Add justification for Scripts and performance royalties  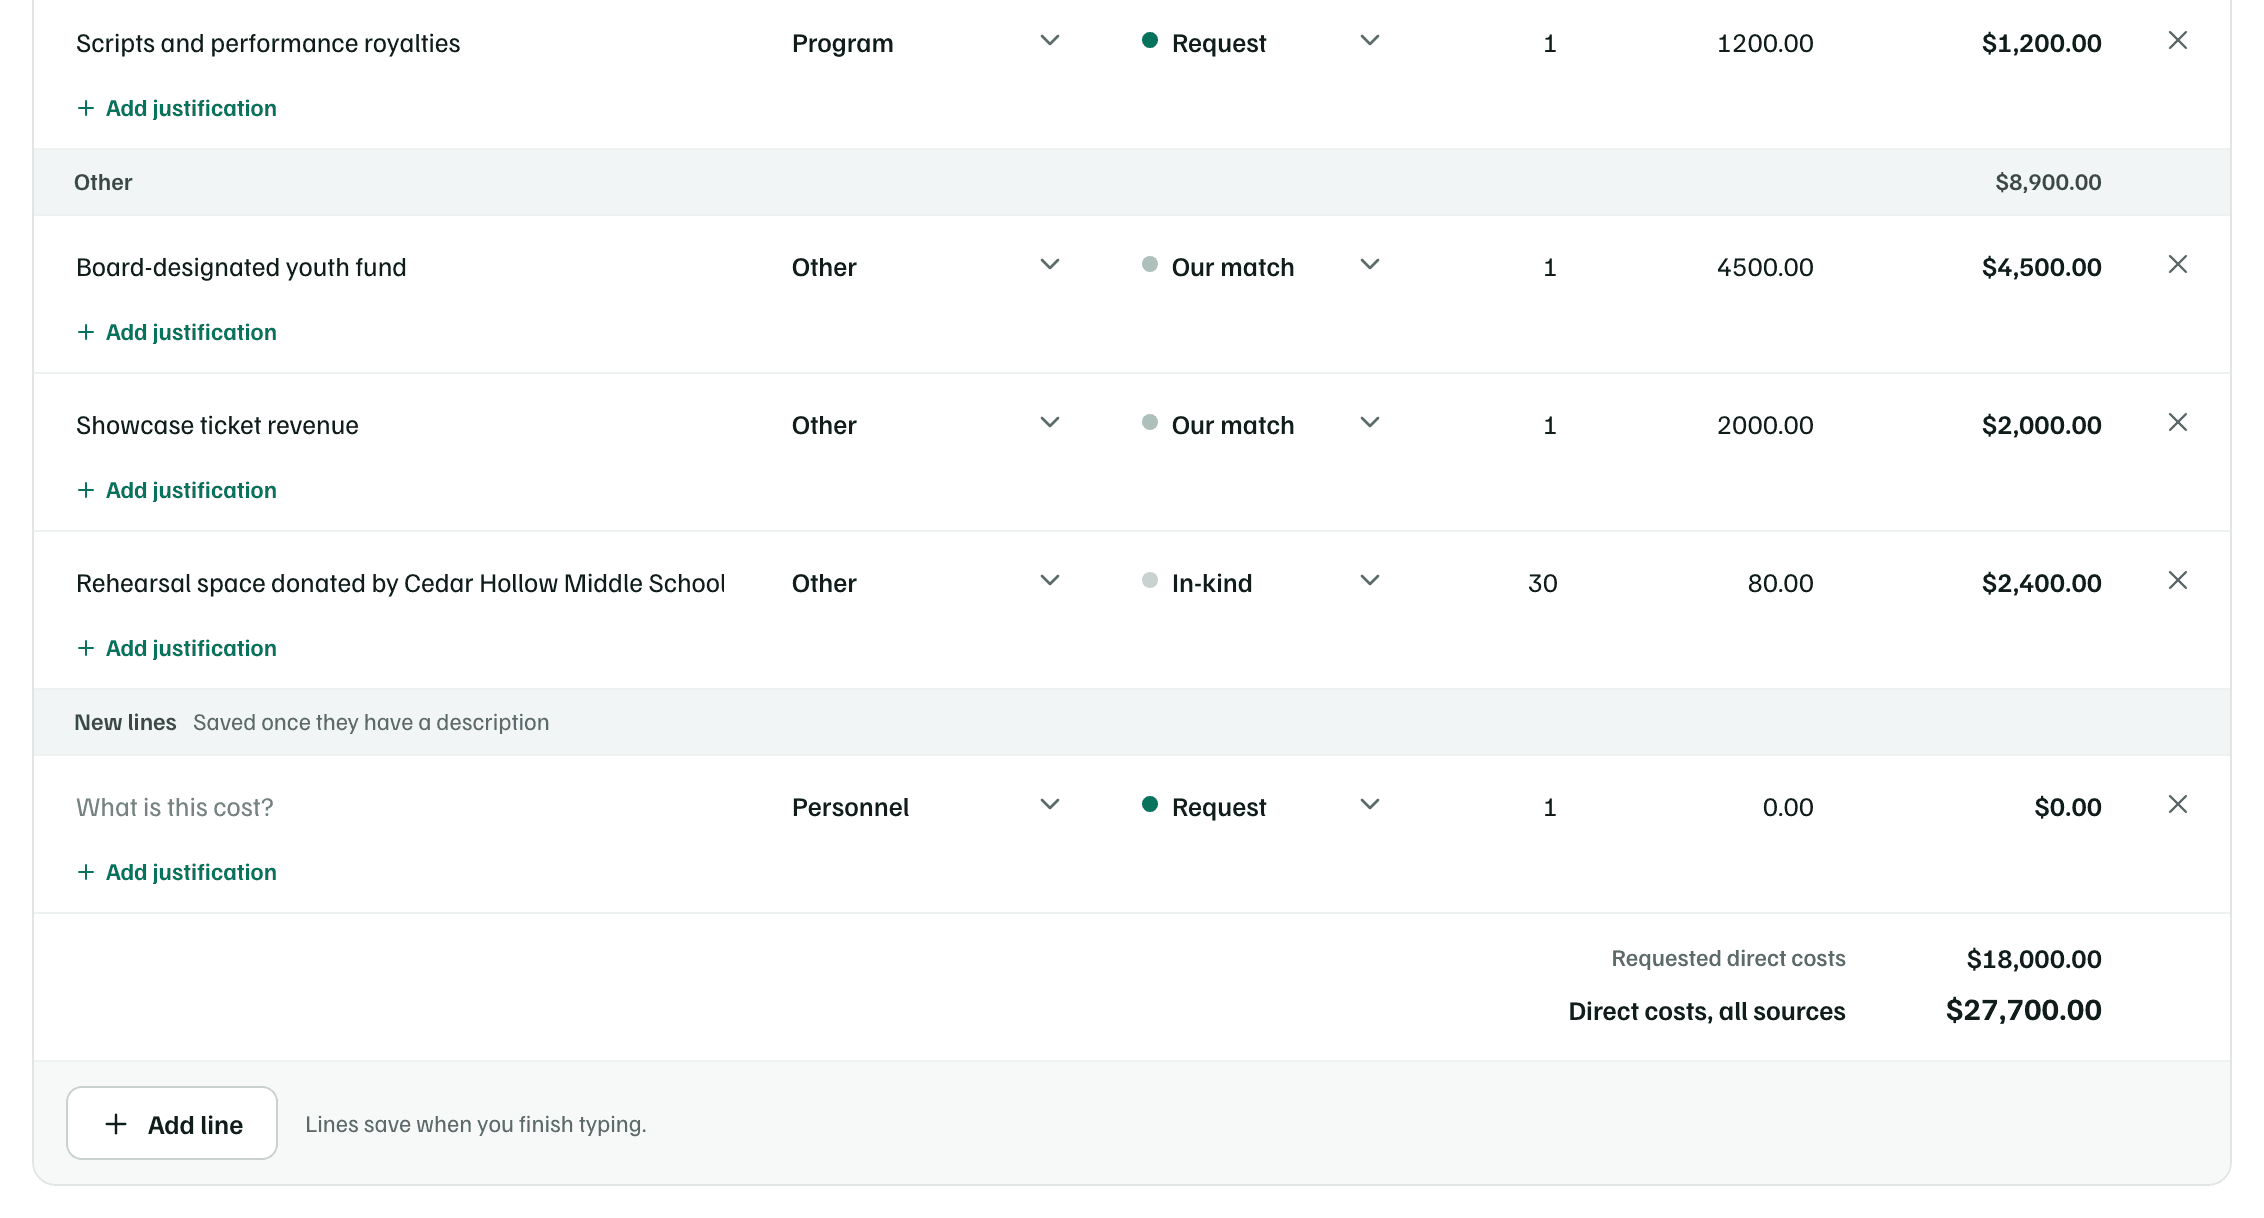[x=177, y=108]
